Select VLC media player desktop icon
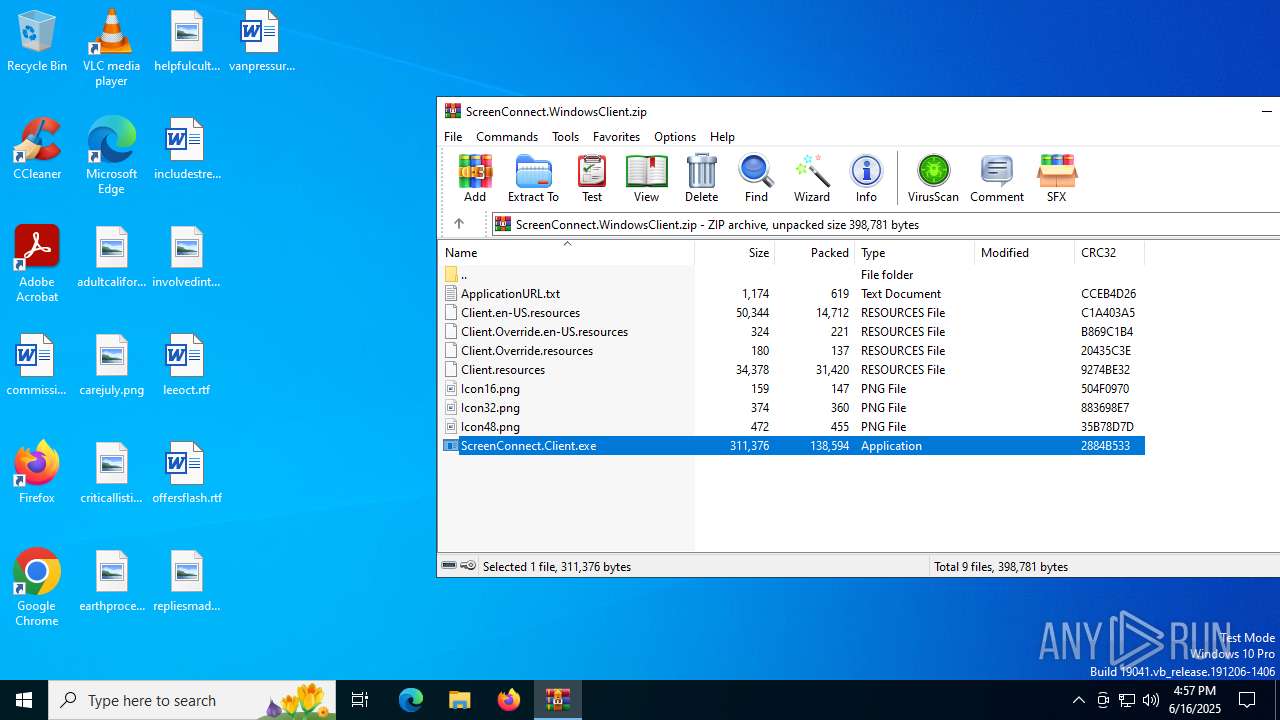 tap(111, 48)
